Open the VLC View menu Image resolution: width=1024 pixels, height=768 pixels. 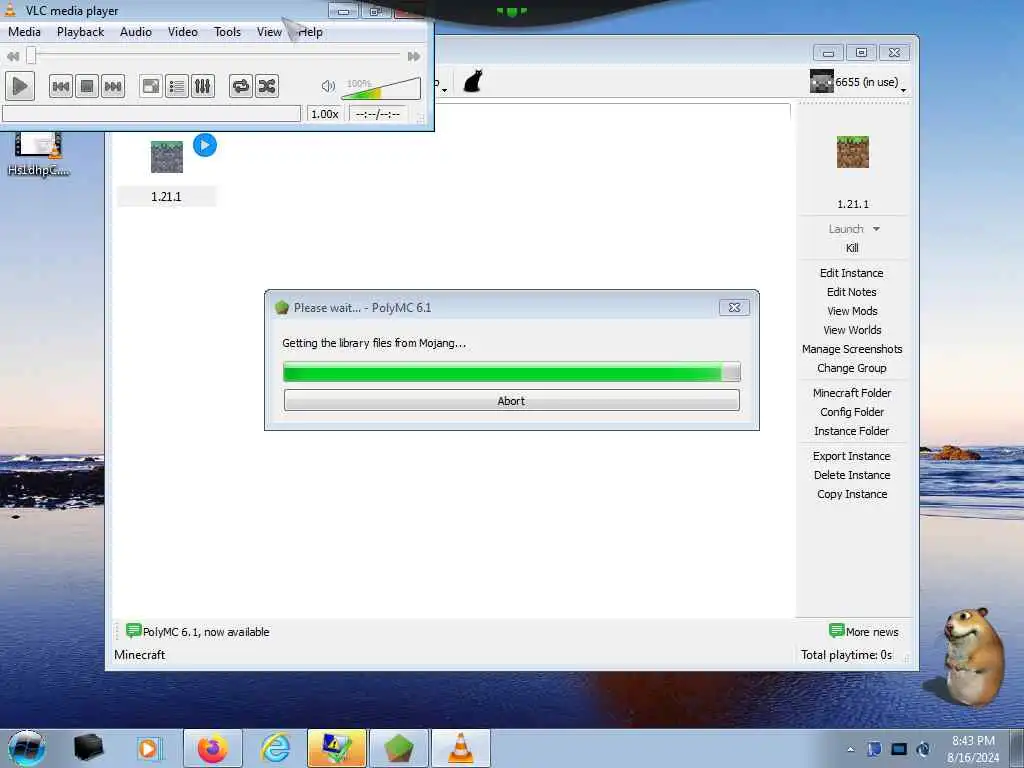pos(269,32)
